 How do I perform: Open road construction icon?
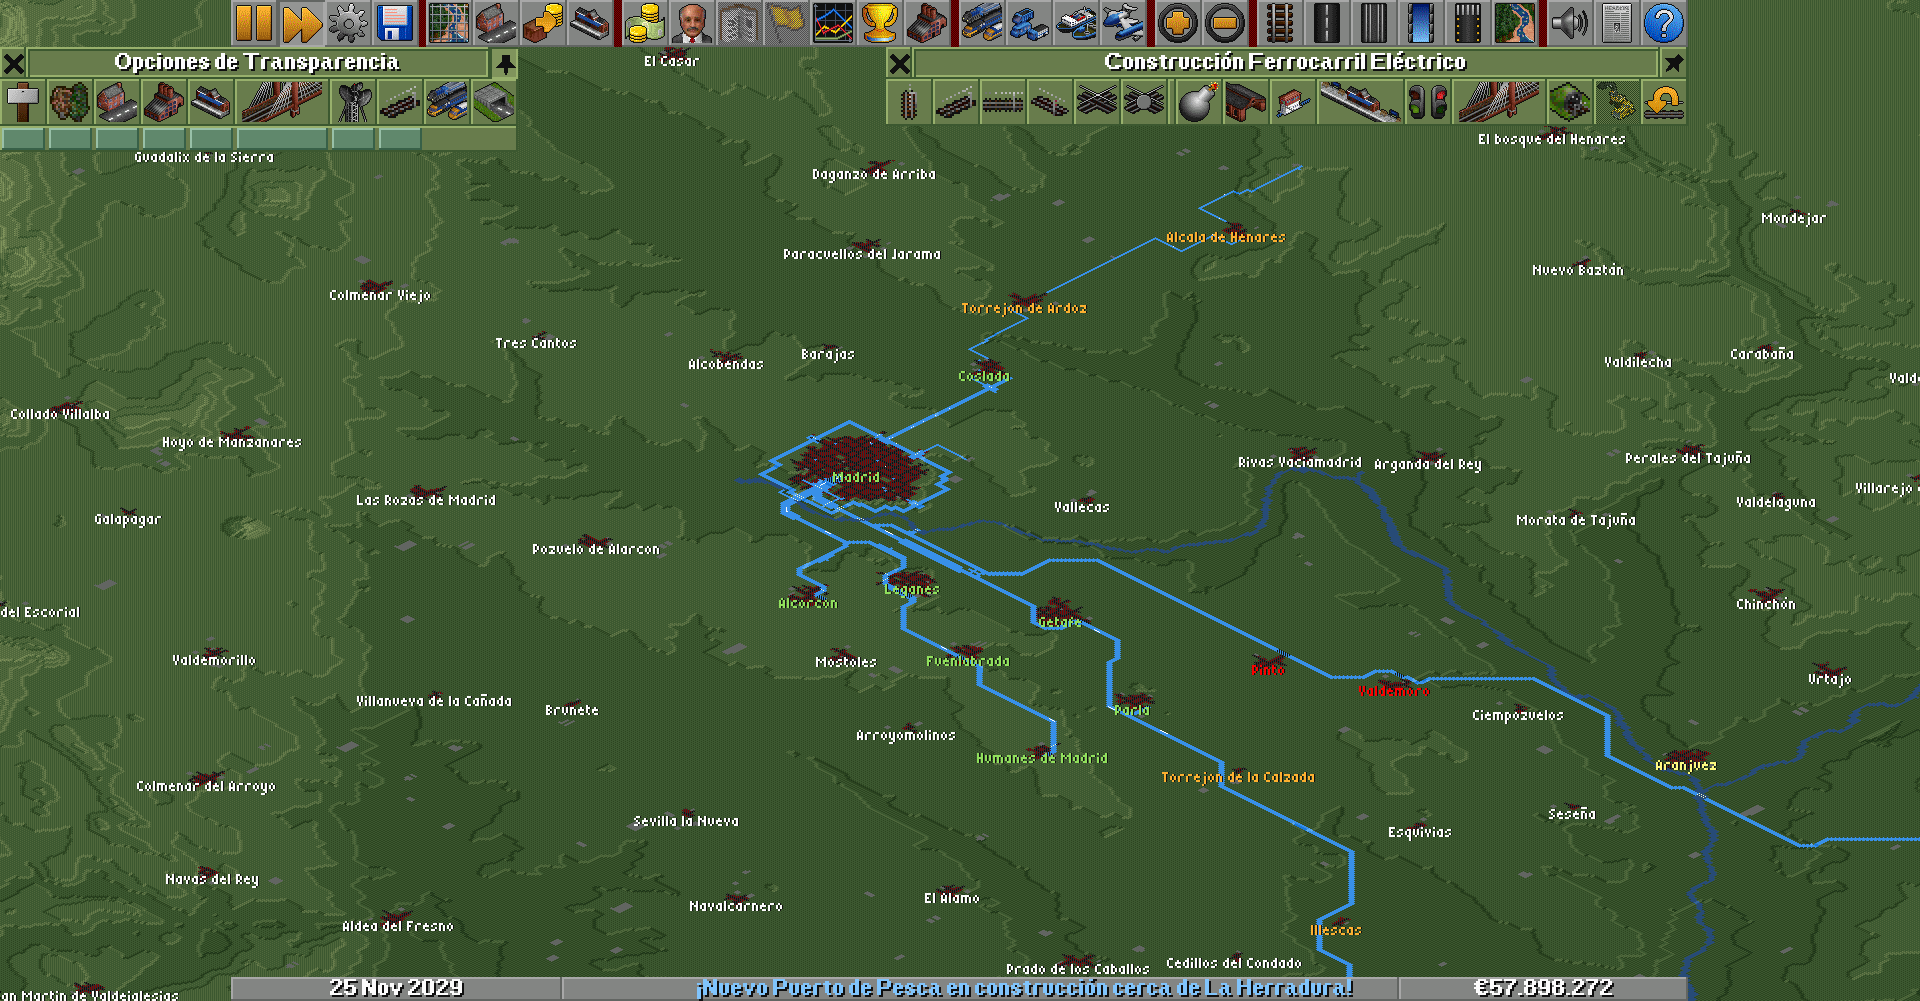pyautogui.click(x=1327, y=23)
